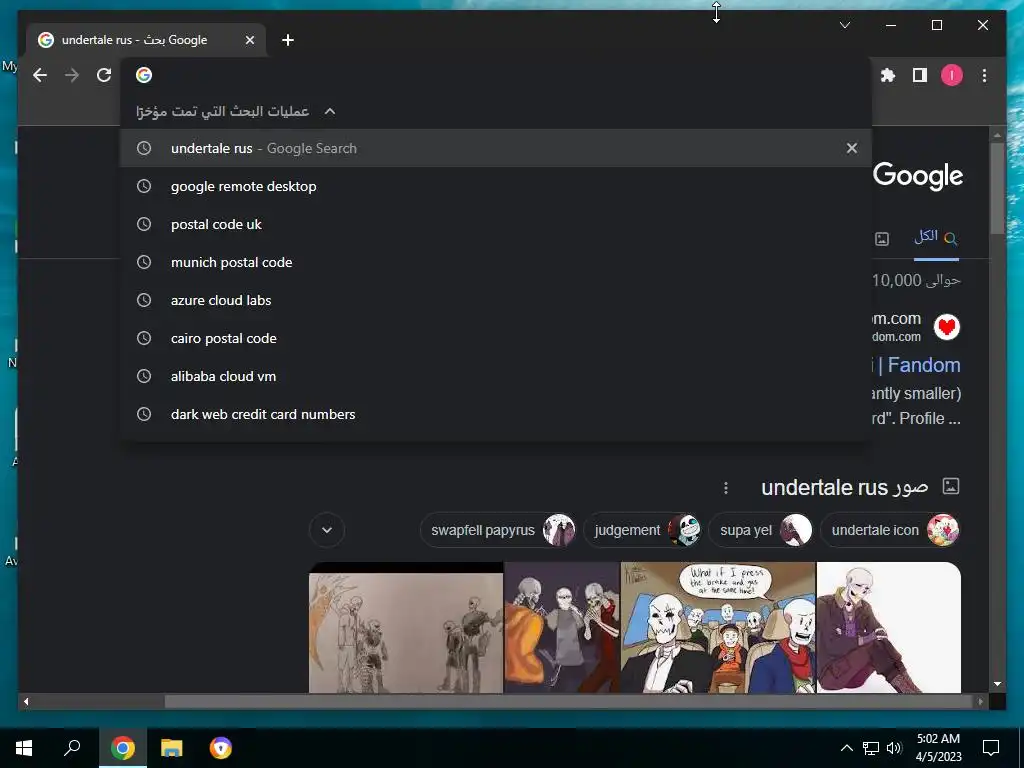Open Chrome's three-dot menu
Viewport: 1024px width, 768px height.
pyautogui.click(x=984, y=76)
